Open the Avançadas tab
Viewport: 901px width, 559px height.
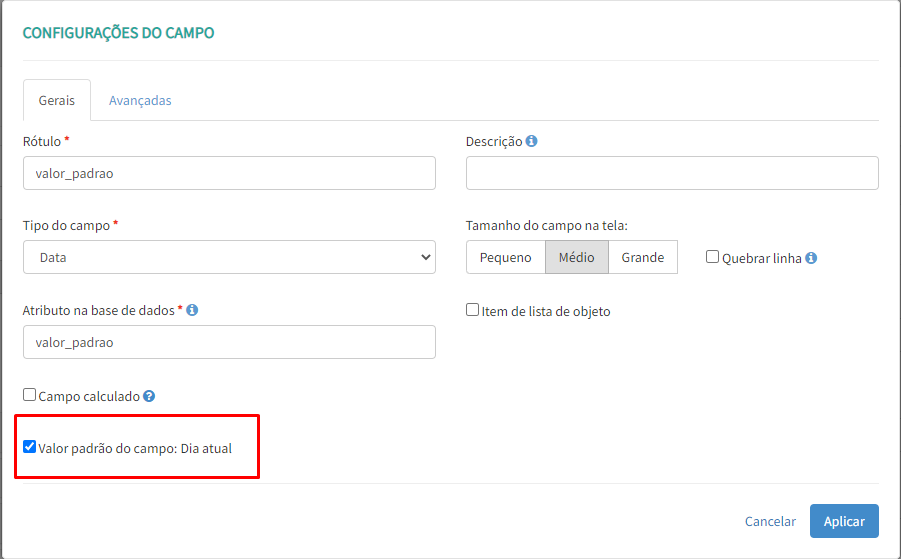140,100
